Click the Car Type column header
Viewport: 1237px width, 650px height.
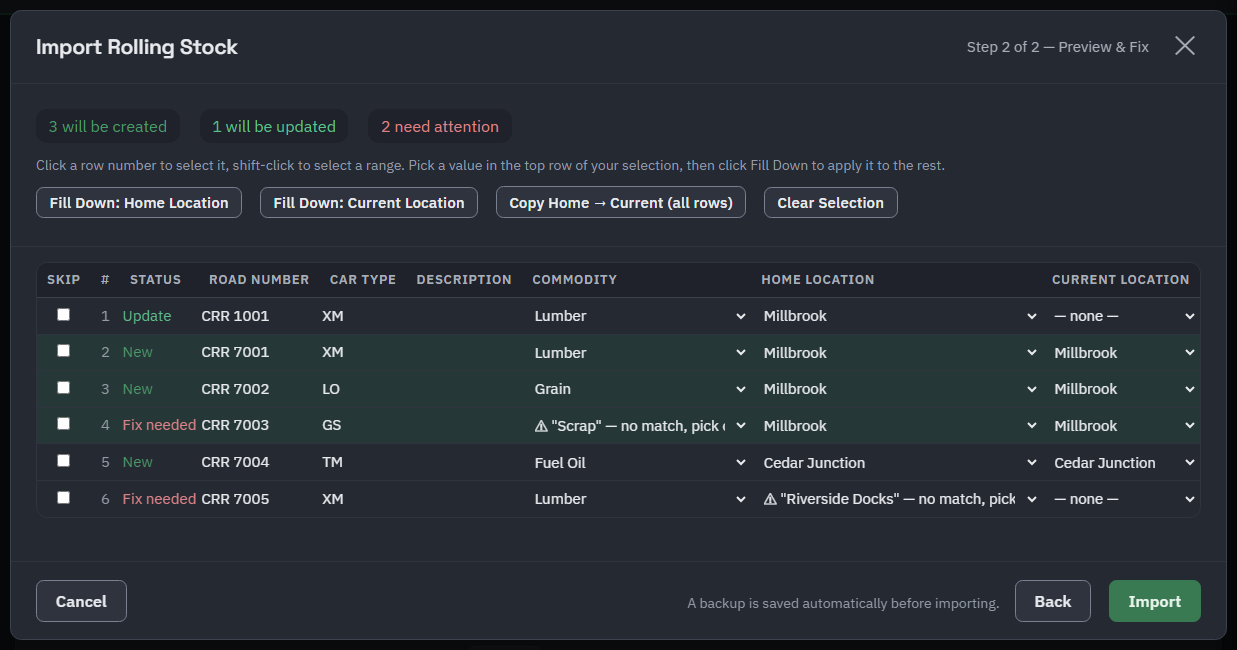pos(363,280)
